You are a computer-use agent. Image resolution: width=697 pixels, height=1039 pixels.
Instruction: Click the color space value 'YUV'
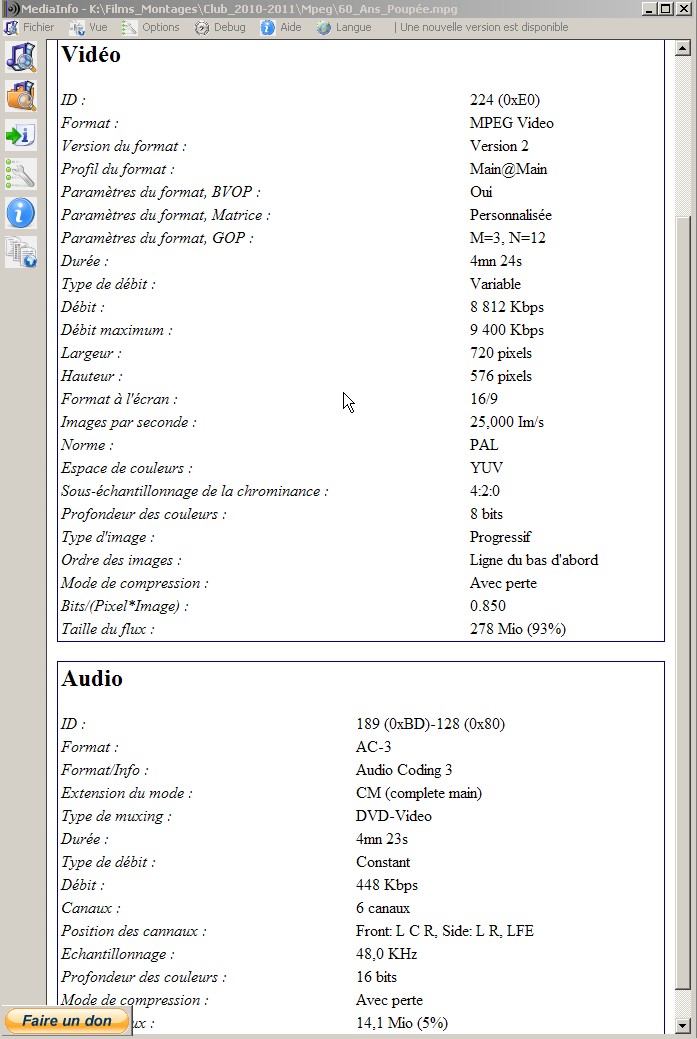[486, 468]
